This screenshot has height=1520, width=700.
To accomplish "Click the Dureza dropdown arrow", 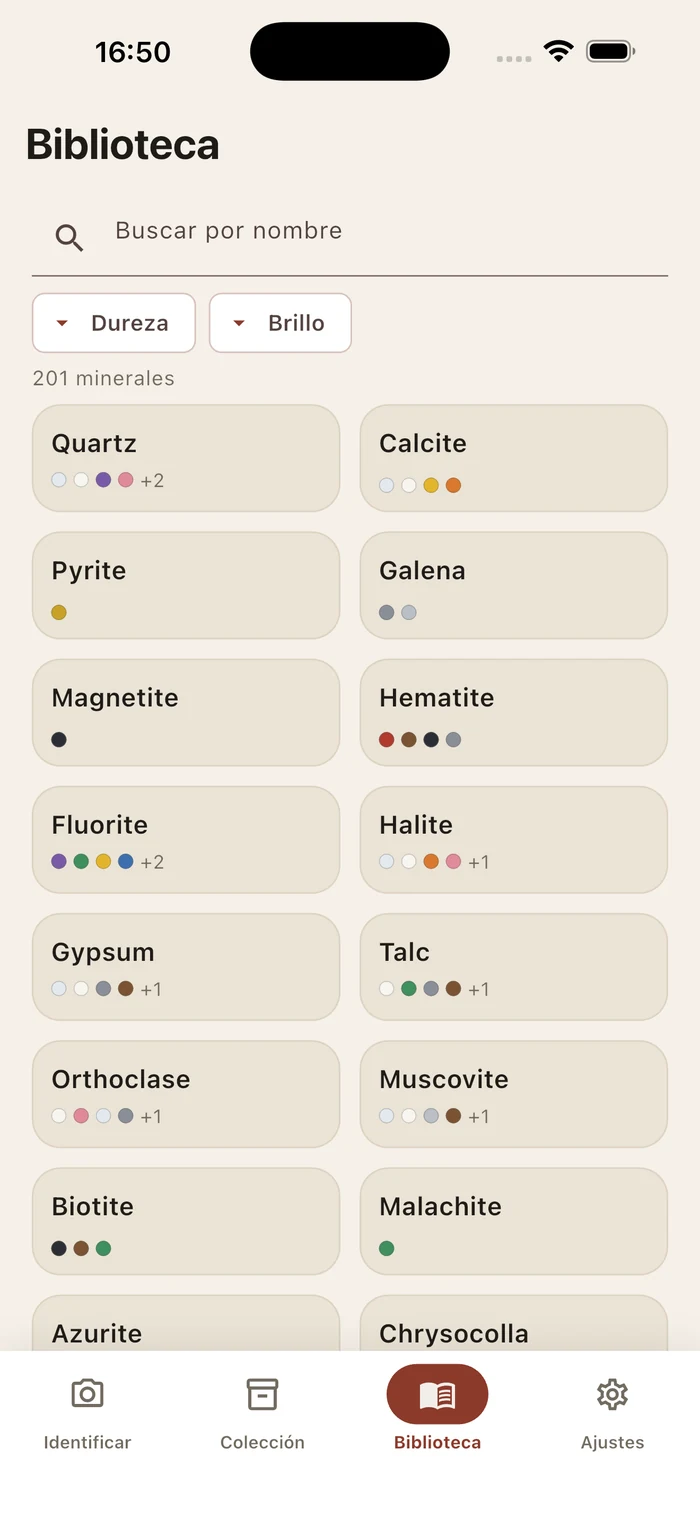I will click(62, 323).
